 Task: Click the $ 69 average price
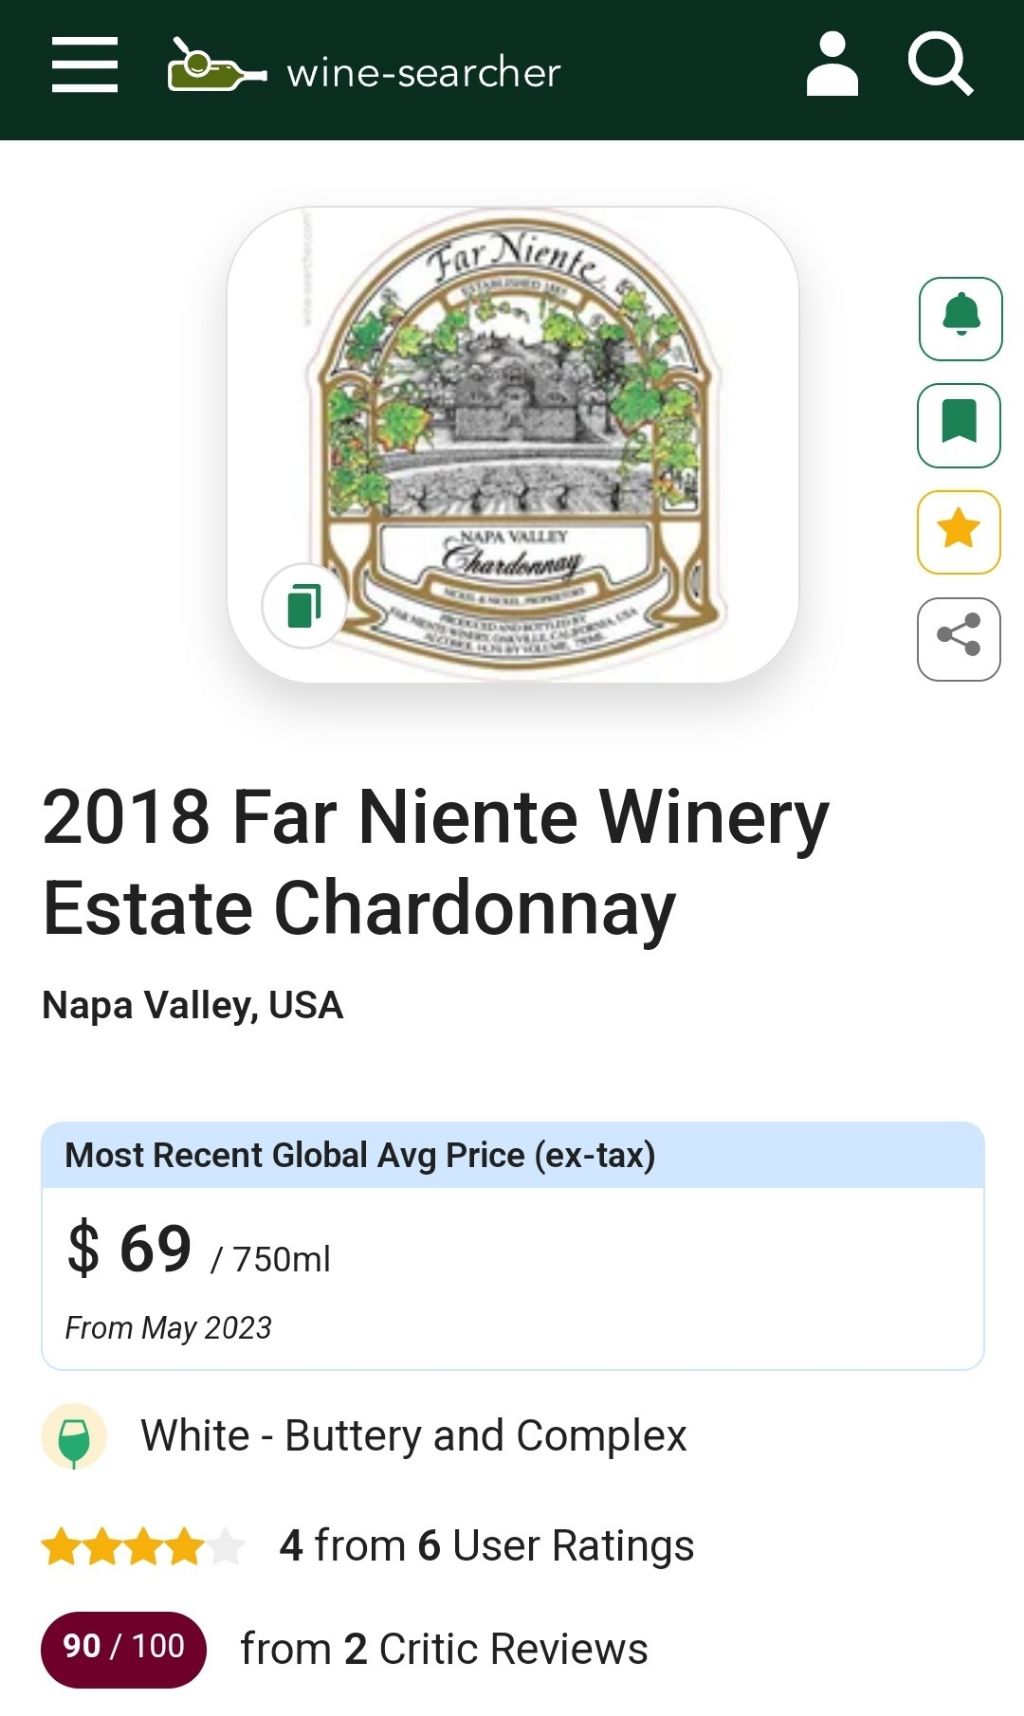pyautogui.click(x=130, y=1250)
